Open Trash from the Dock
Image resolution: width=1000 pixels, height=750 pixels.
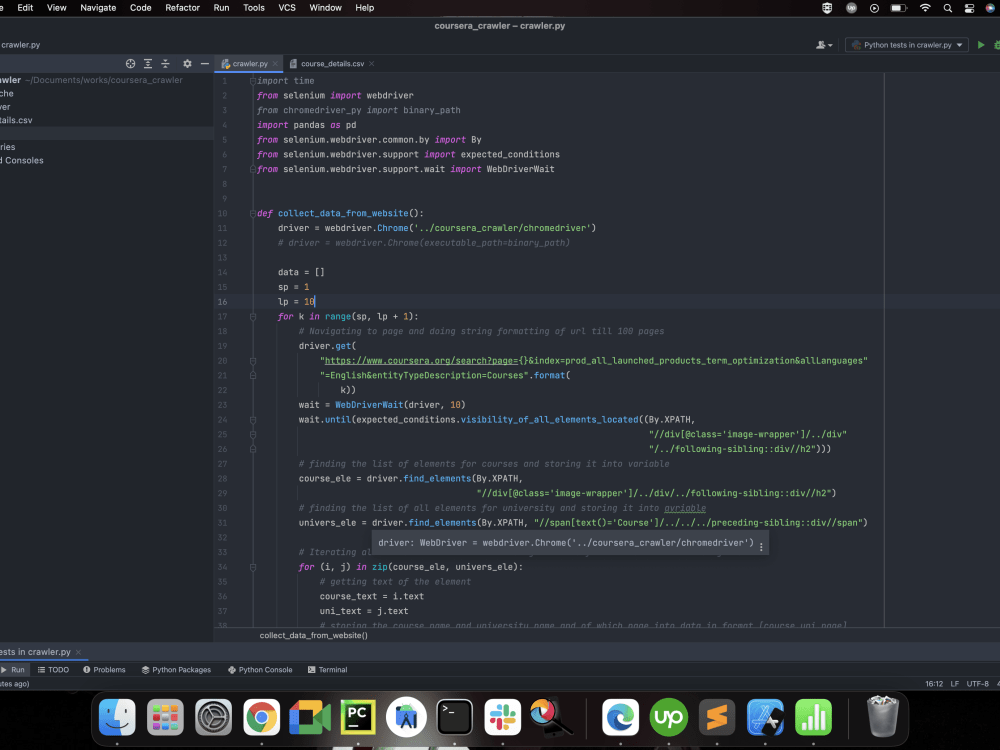(x=883, y=717)
